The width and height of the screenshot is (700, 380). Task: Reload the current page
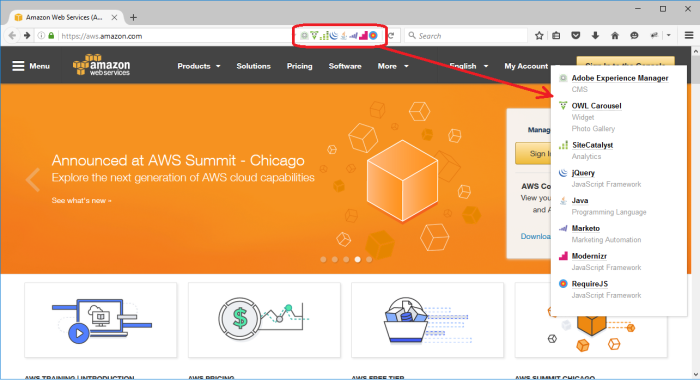(391, 36)
